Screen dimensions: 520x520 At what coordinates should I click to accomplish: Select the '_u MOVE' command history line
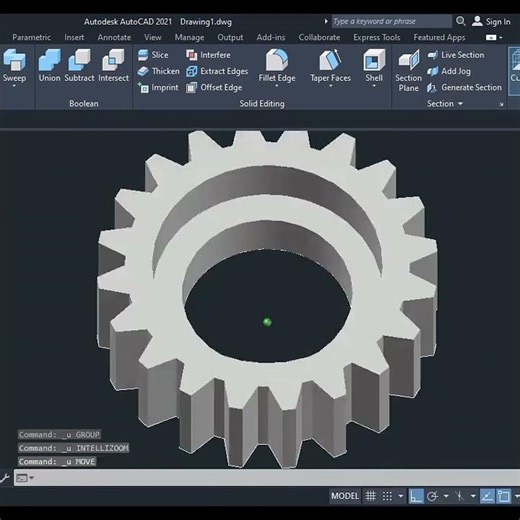pos(57,462)
